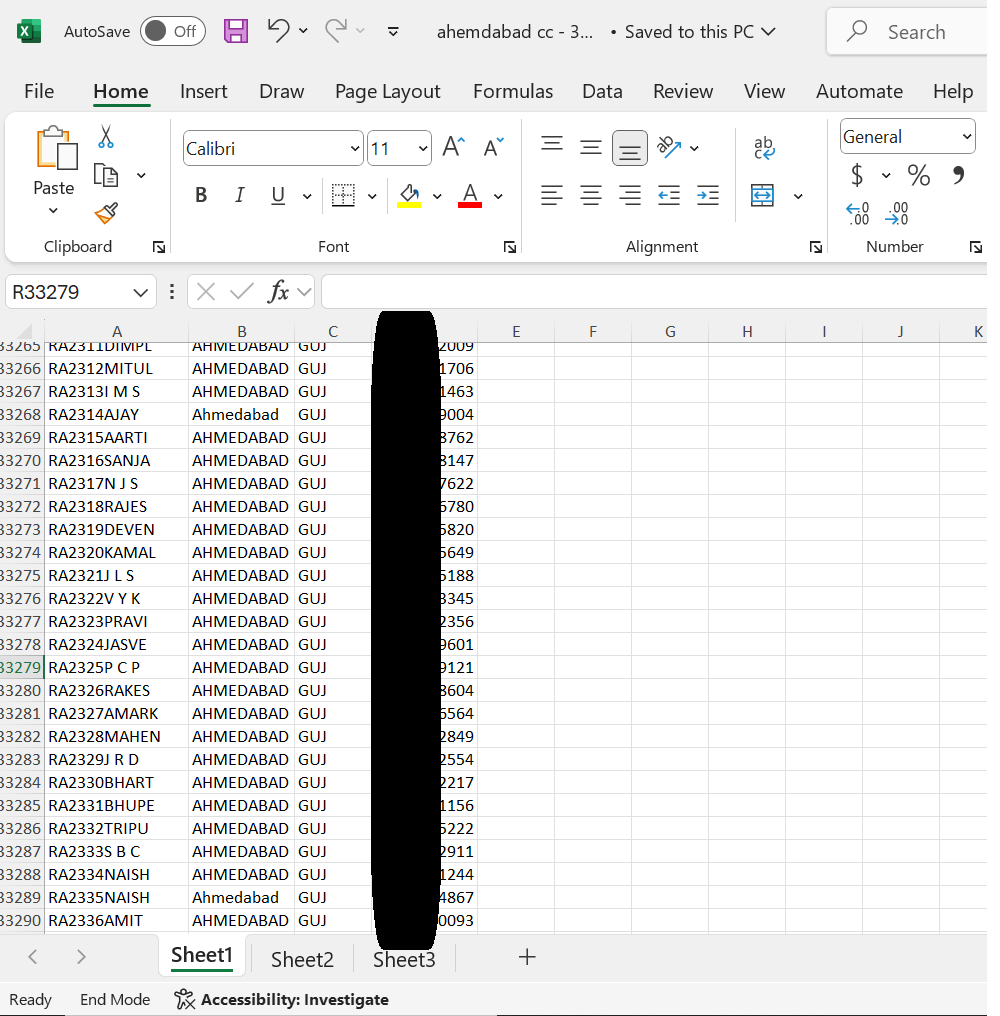Click Accessibility: Investigate in status bar

click(282, 999)
